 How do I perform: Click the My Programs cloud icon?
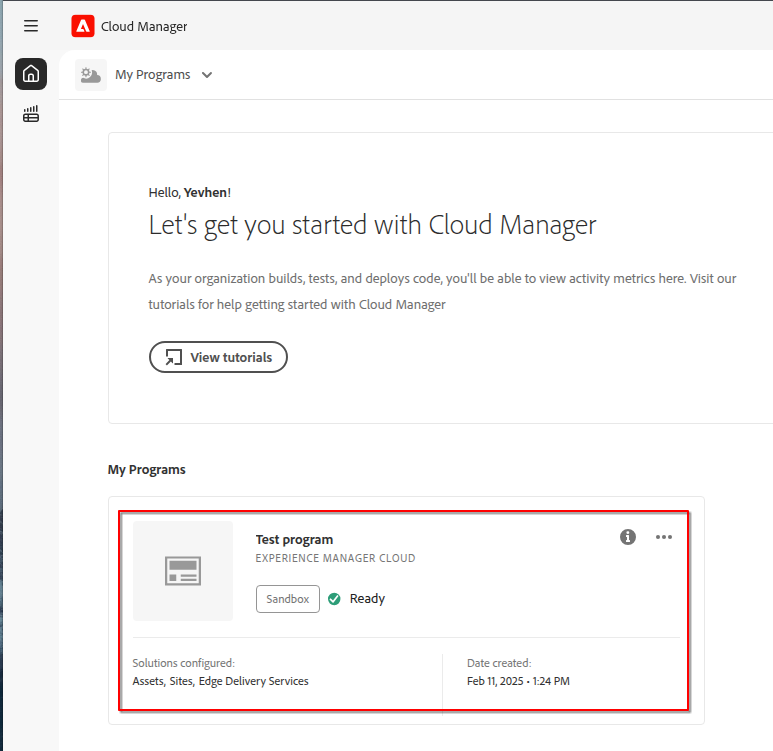click(x=91, y=75)
